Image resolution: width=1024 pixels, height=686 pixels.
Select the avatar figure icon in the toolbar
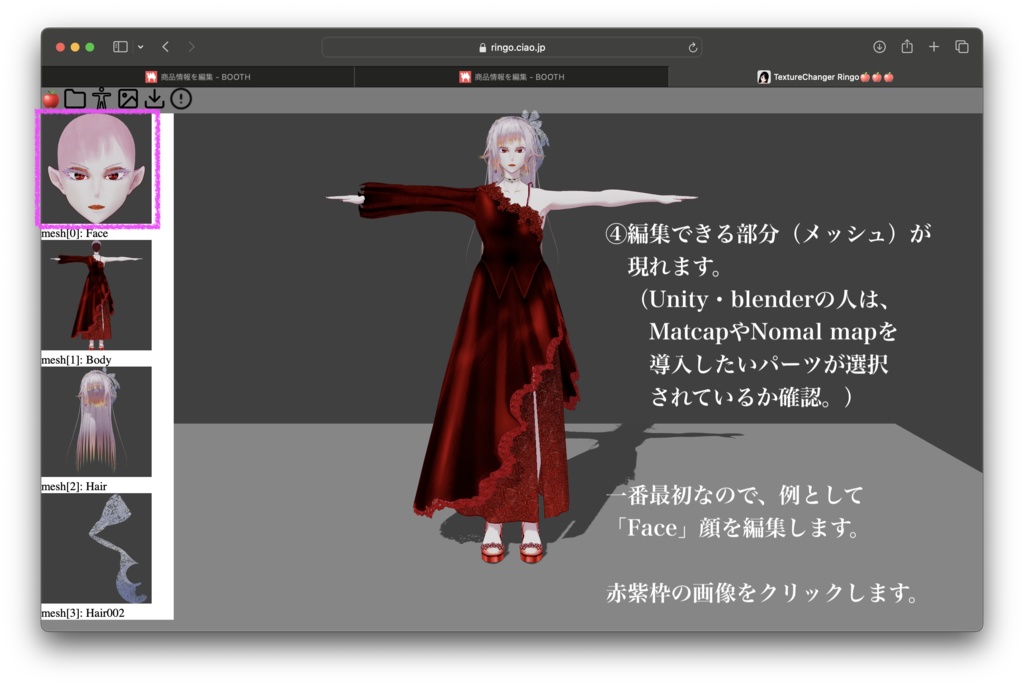pos(100,98)
